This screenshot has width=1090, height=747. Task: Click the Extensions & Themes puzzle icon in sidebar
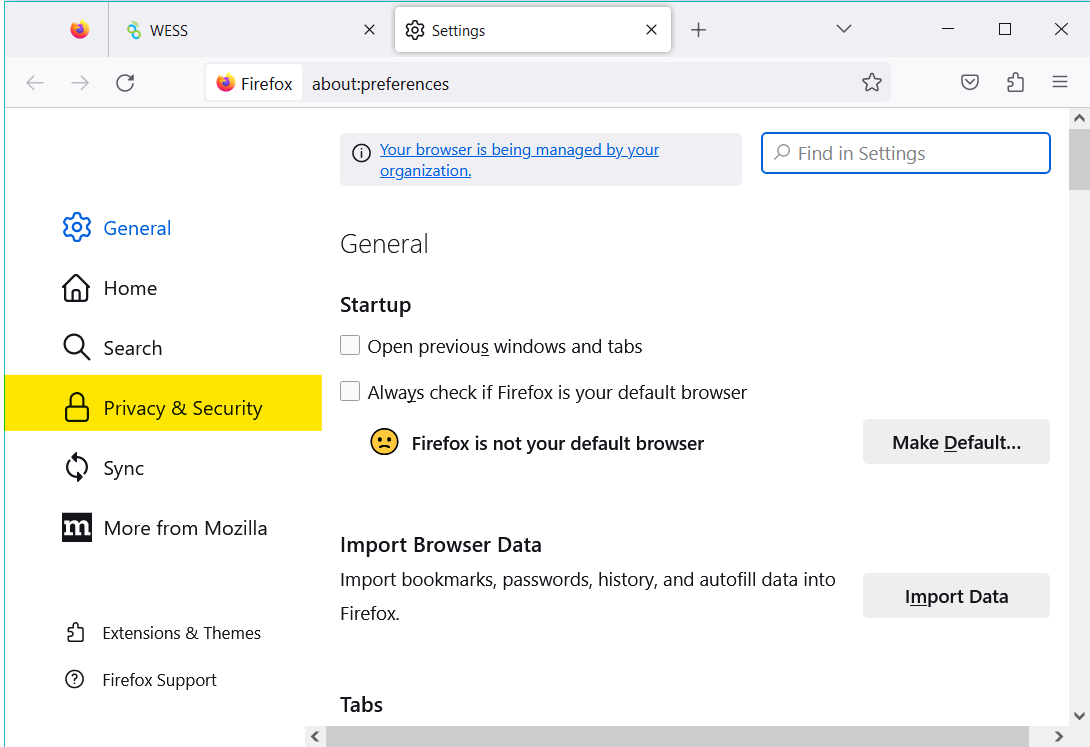pos(75,632)
